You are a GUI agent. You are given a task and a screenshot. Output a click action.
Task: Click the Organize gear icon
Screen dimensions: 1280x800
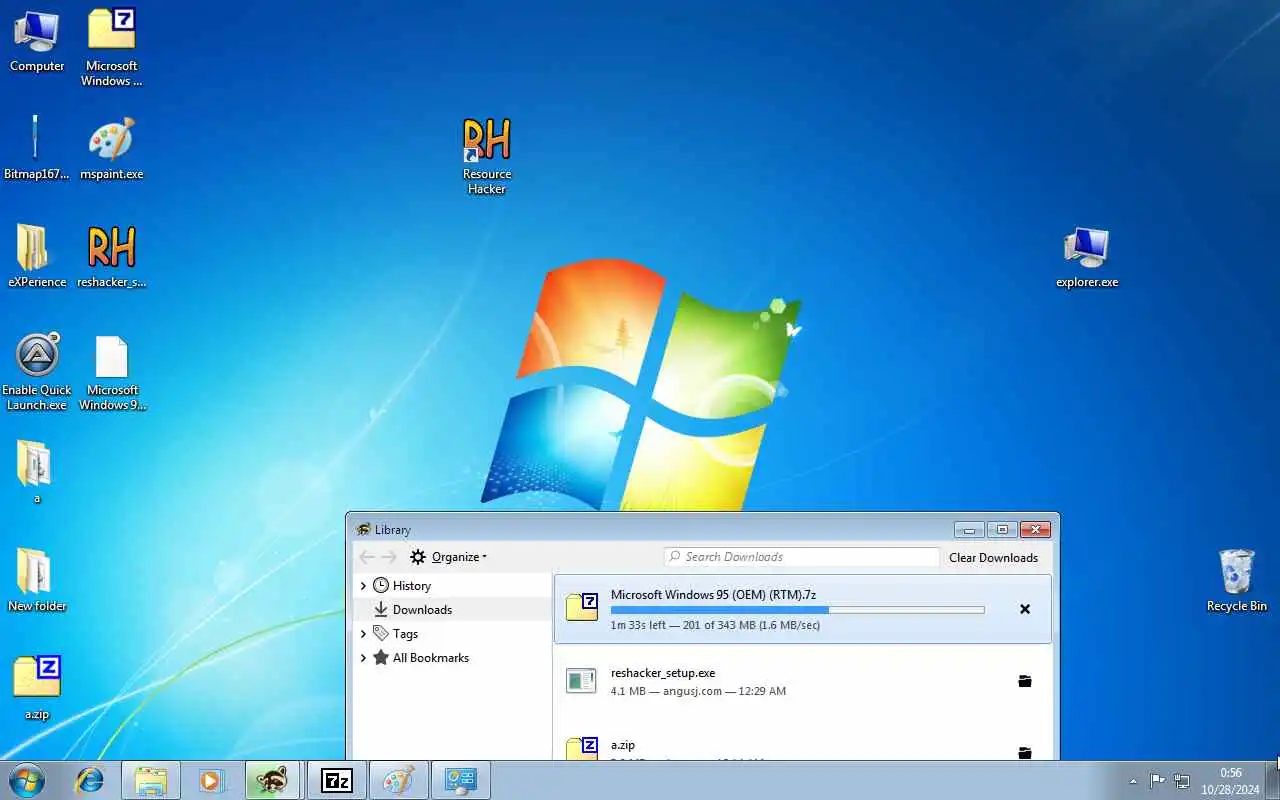pyautogui.click(x=418, y=557)
